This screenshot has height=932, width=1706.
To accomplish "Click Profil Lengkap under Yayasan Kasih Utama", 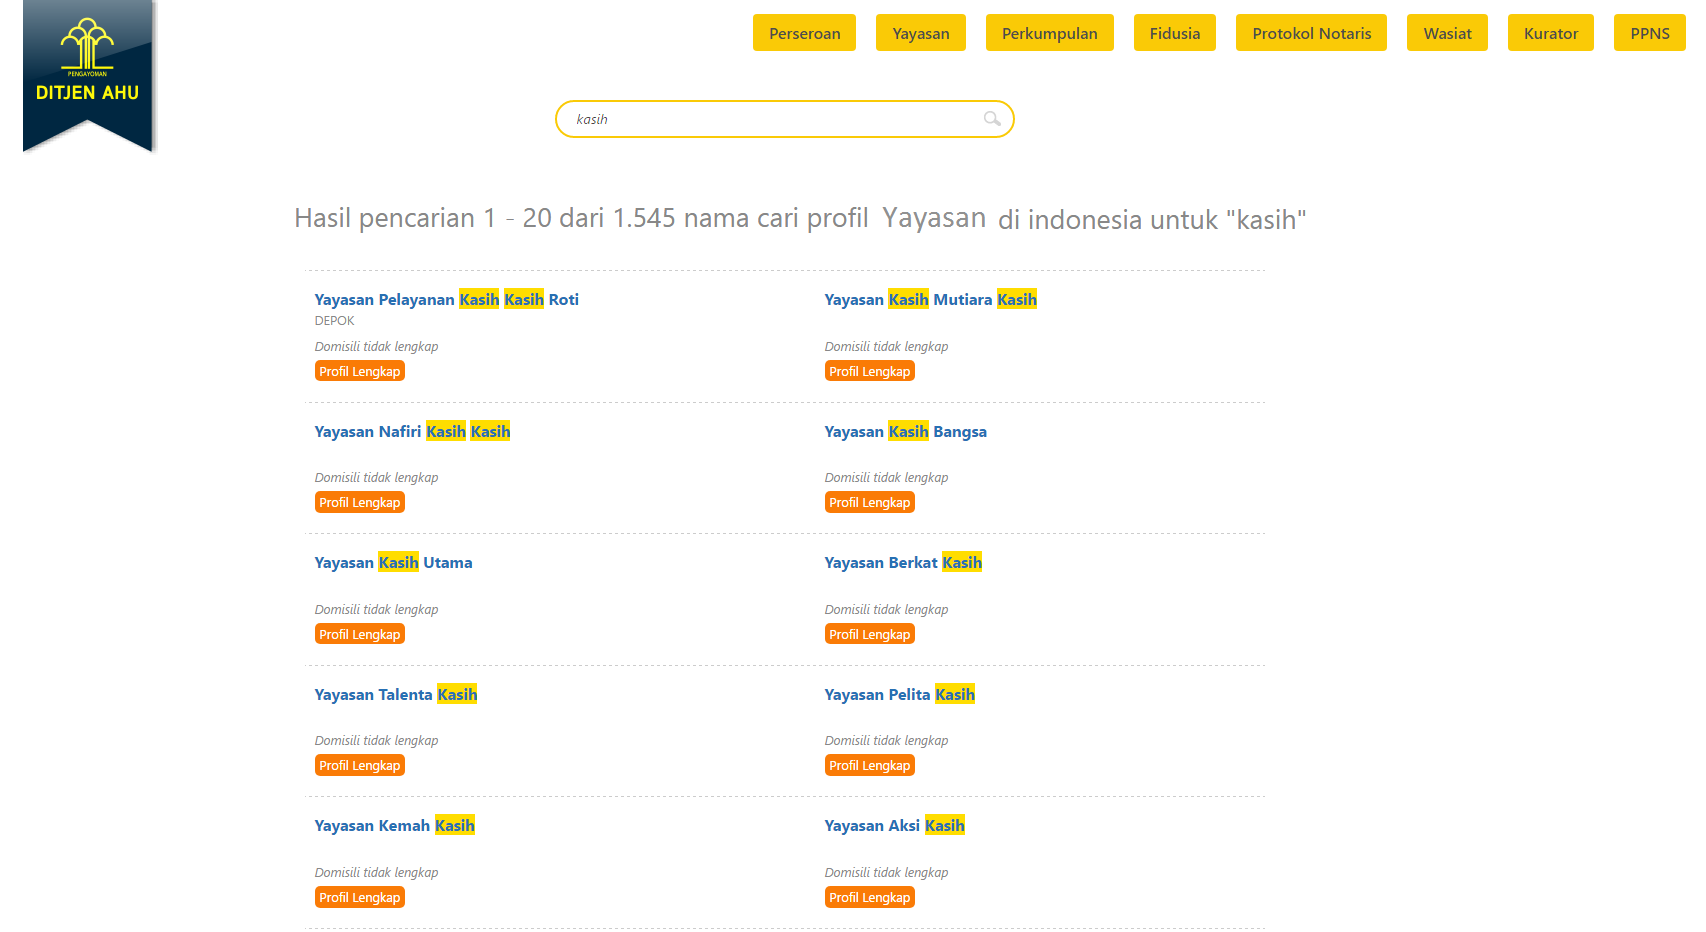I will (x=359, y=634).
